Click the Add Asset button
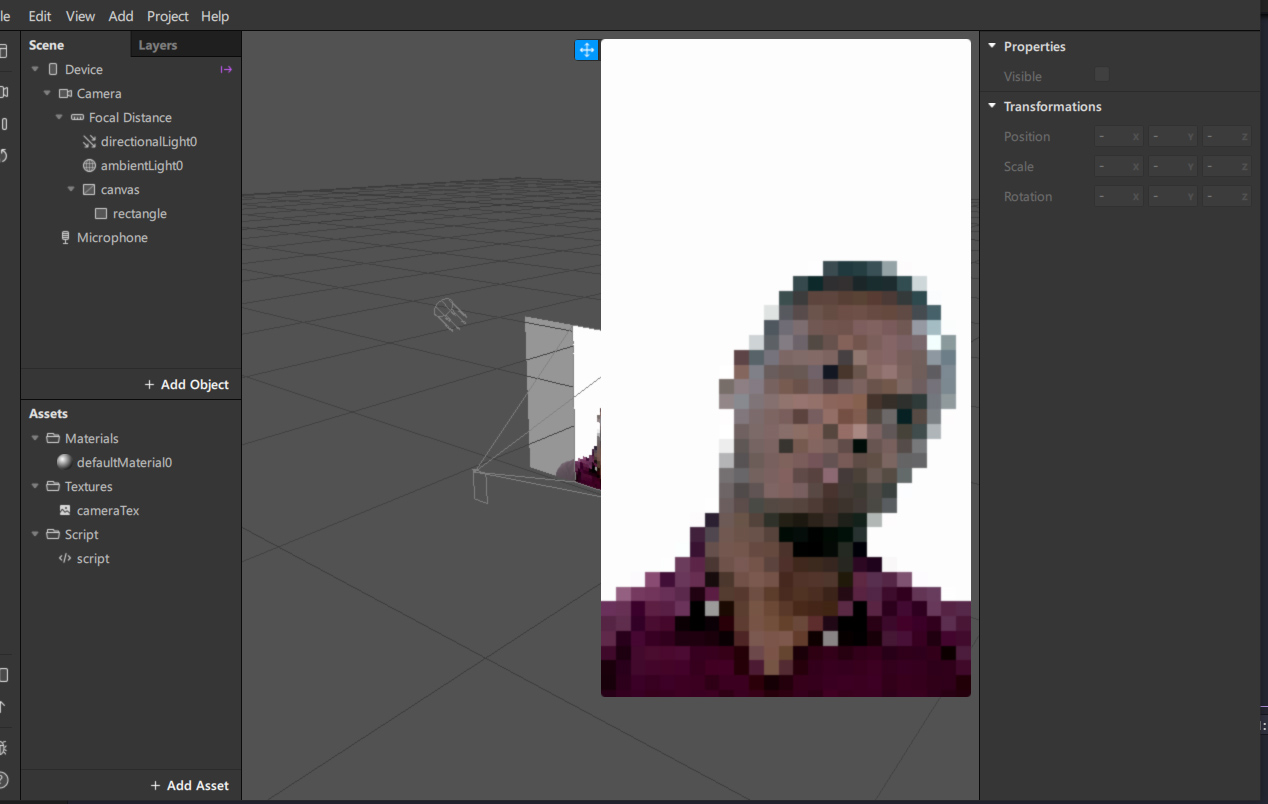Screen dimensions: 1268x804 [190, 786]
